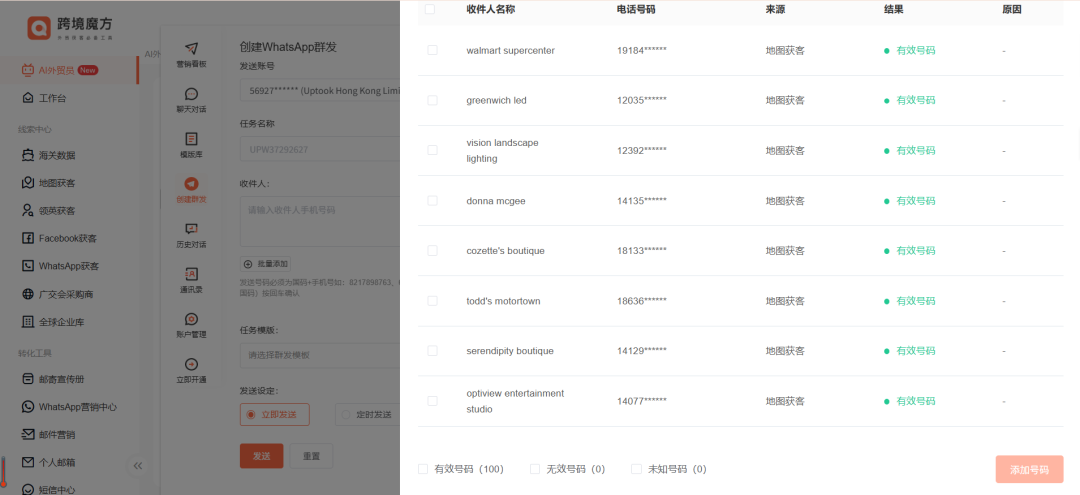Image resolution: width=1080 pixels, height=495 pixels.
Task: Click 有效号码 result in greenwich led row
Action: click(915, 100)
